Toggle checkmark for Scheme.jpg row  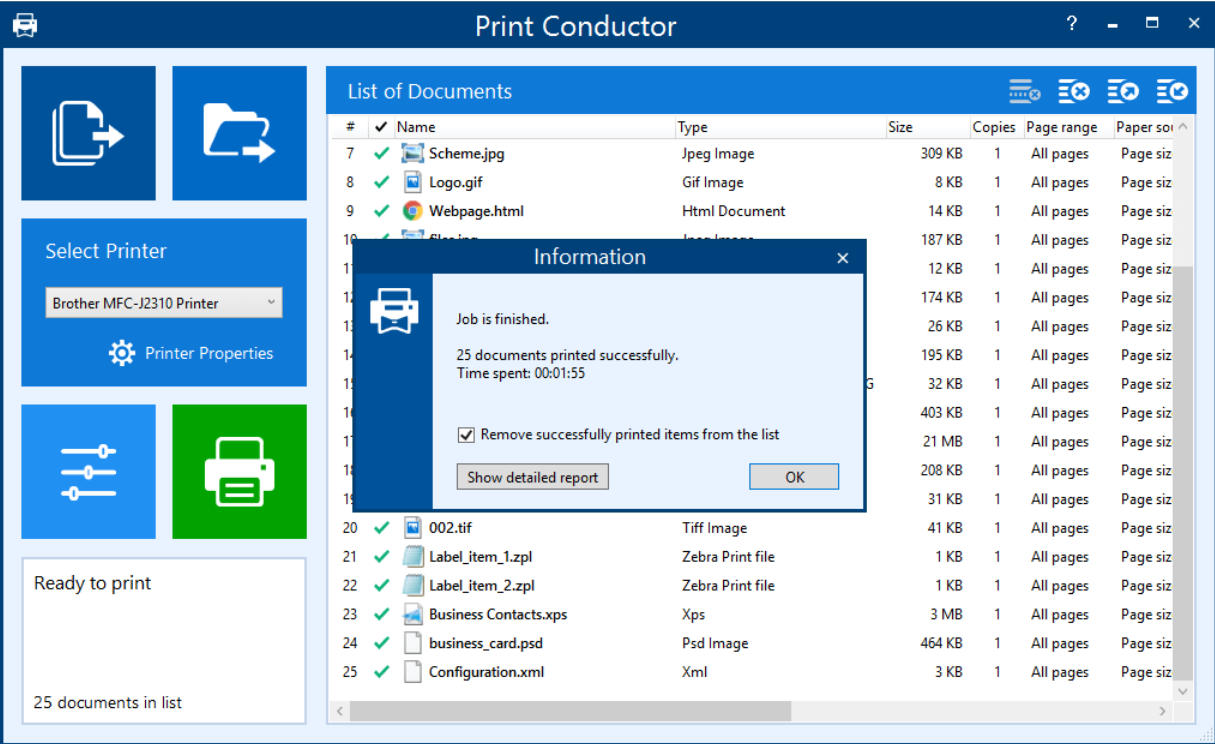(x=381, y=154)
